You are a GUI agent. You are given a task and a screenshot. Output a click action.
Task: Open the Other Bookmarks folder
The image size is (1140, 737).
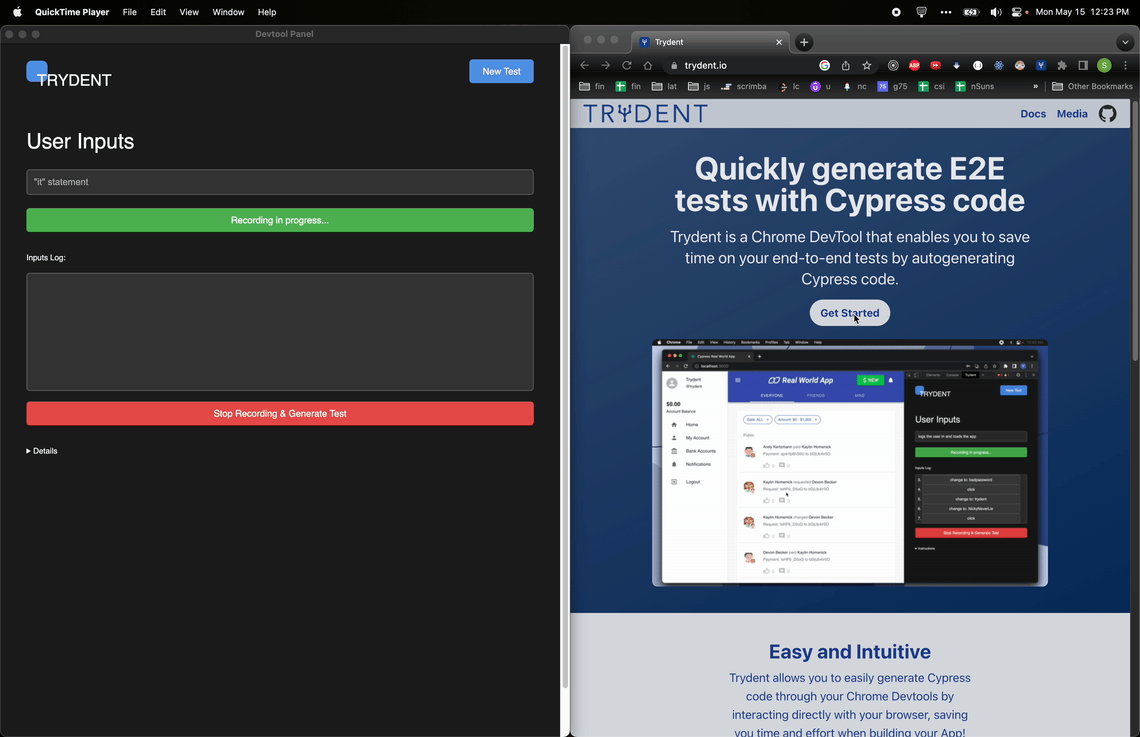point(1092,86)
